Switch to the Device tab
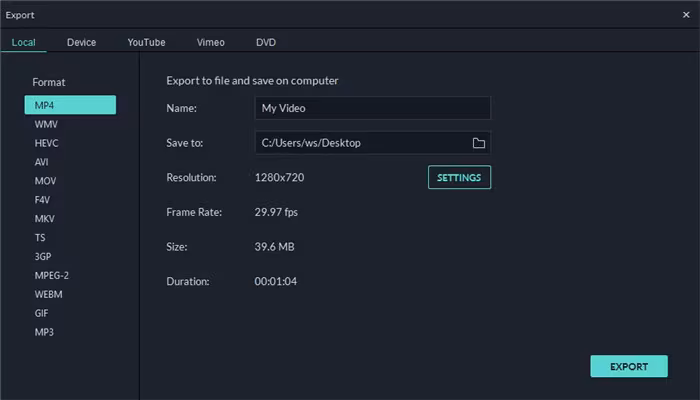 (82, 42)
